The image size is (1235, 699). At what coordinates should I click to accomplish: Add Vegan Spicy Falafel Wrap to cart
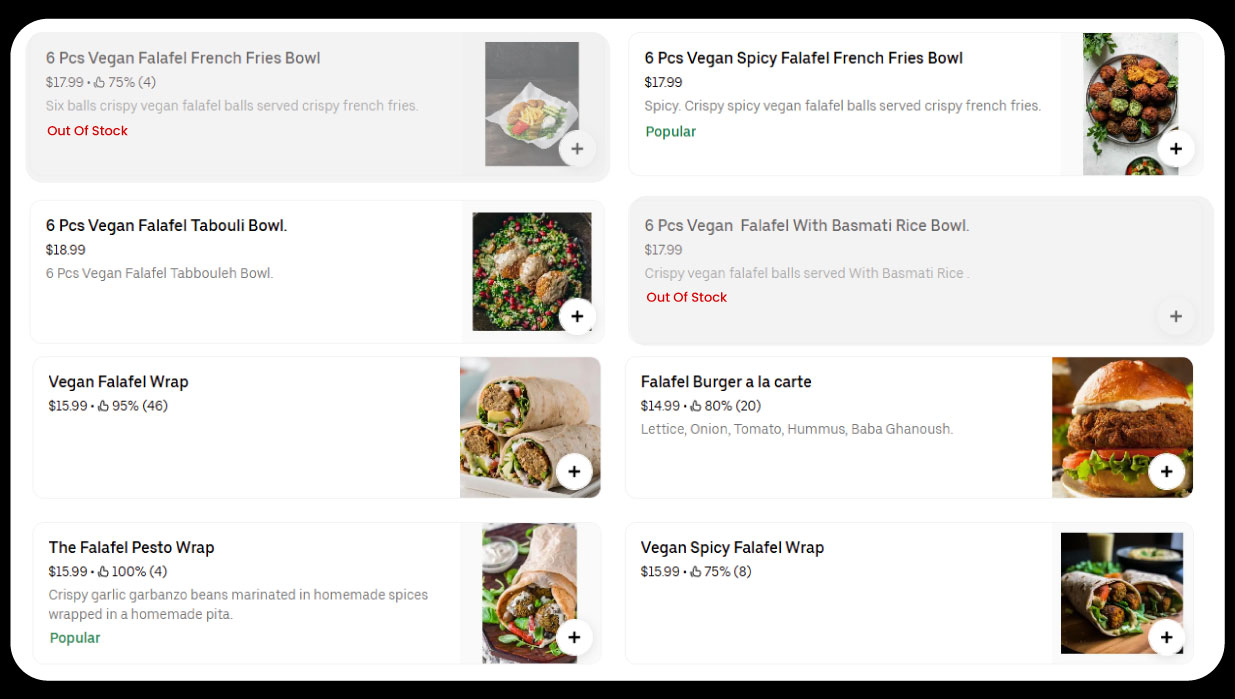click(1166, 637)
